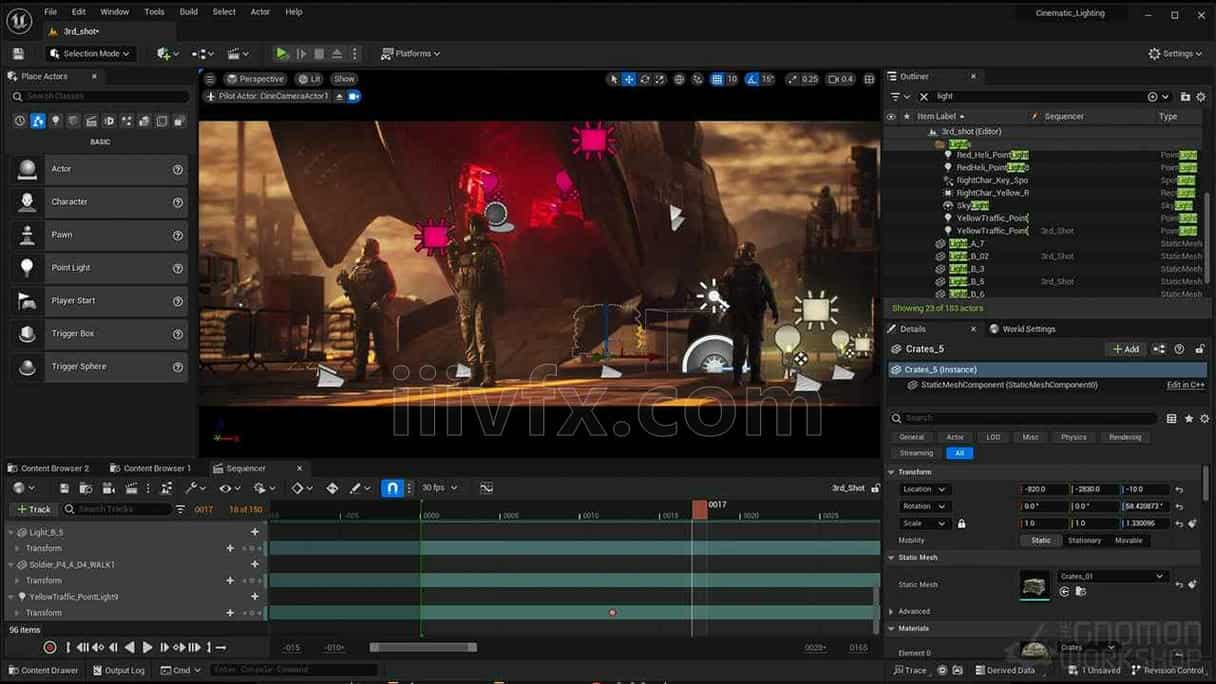Toggle rotation snapping angle icon

pos(751,79)
